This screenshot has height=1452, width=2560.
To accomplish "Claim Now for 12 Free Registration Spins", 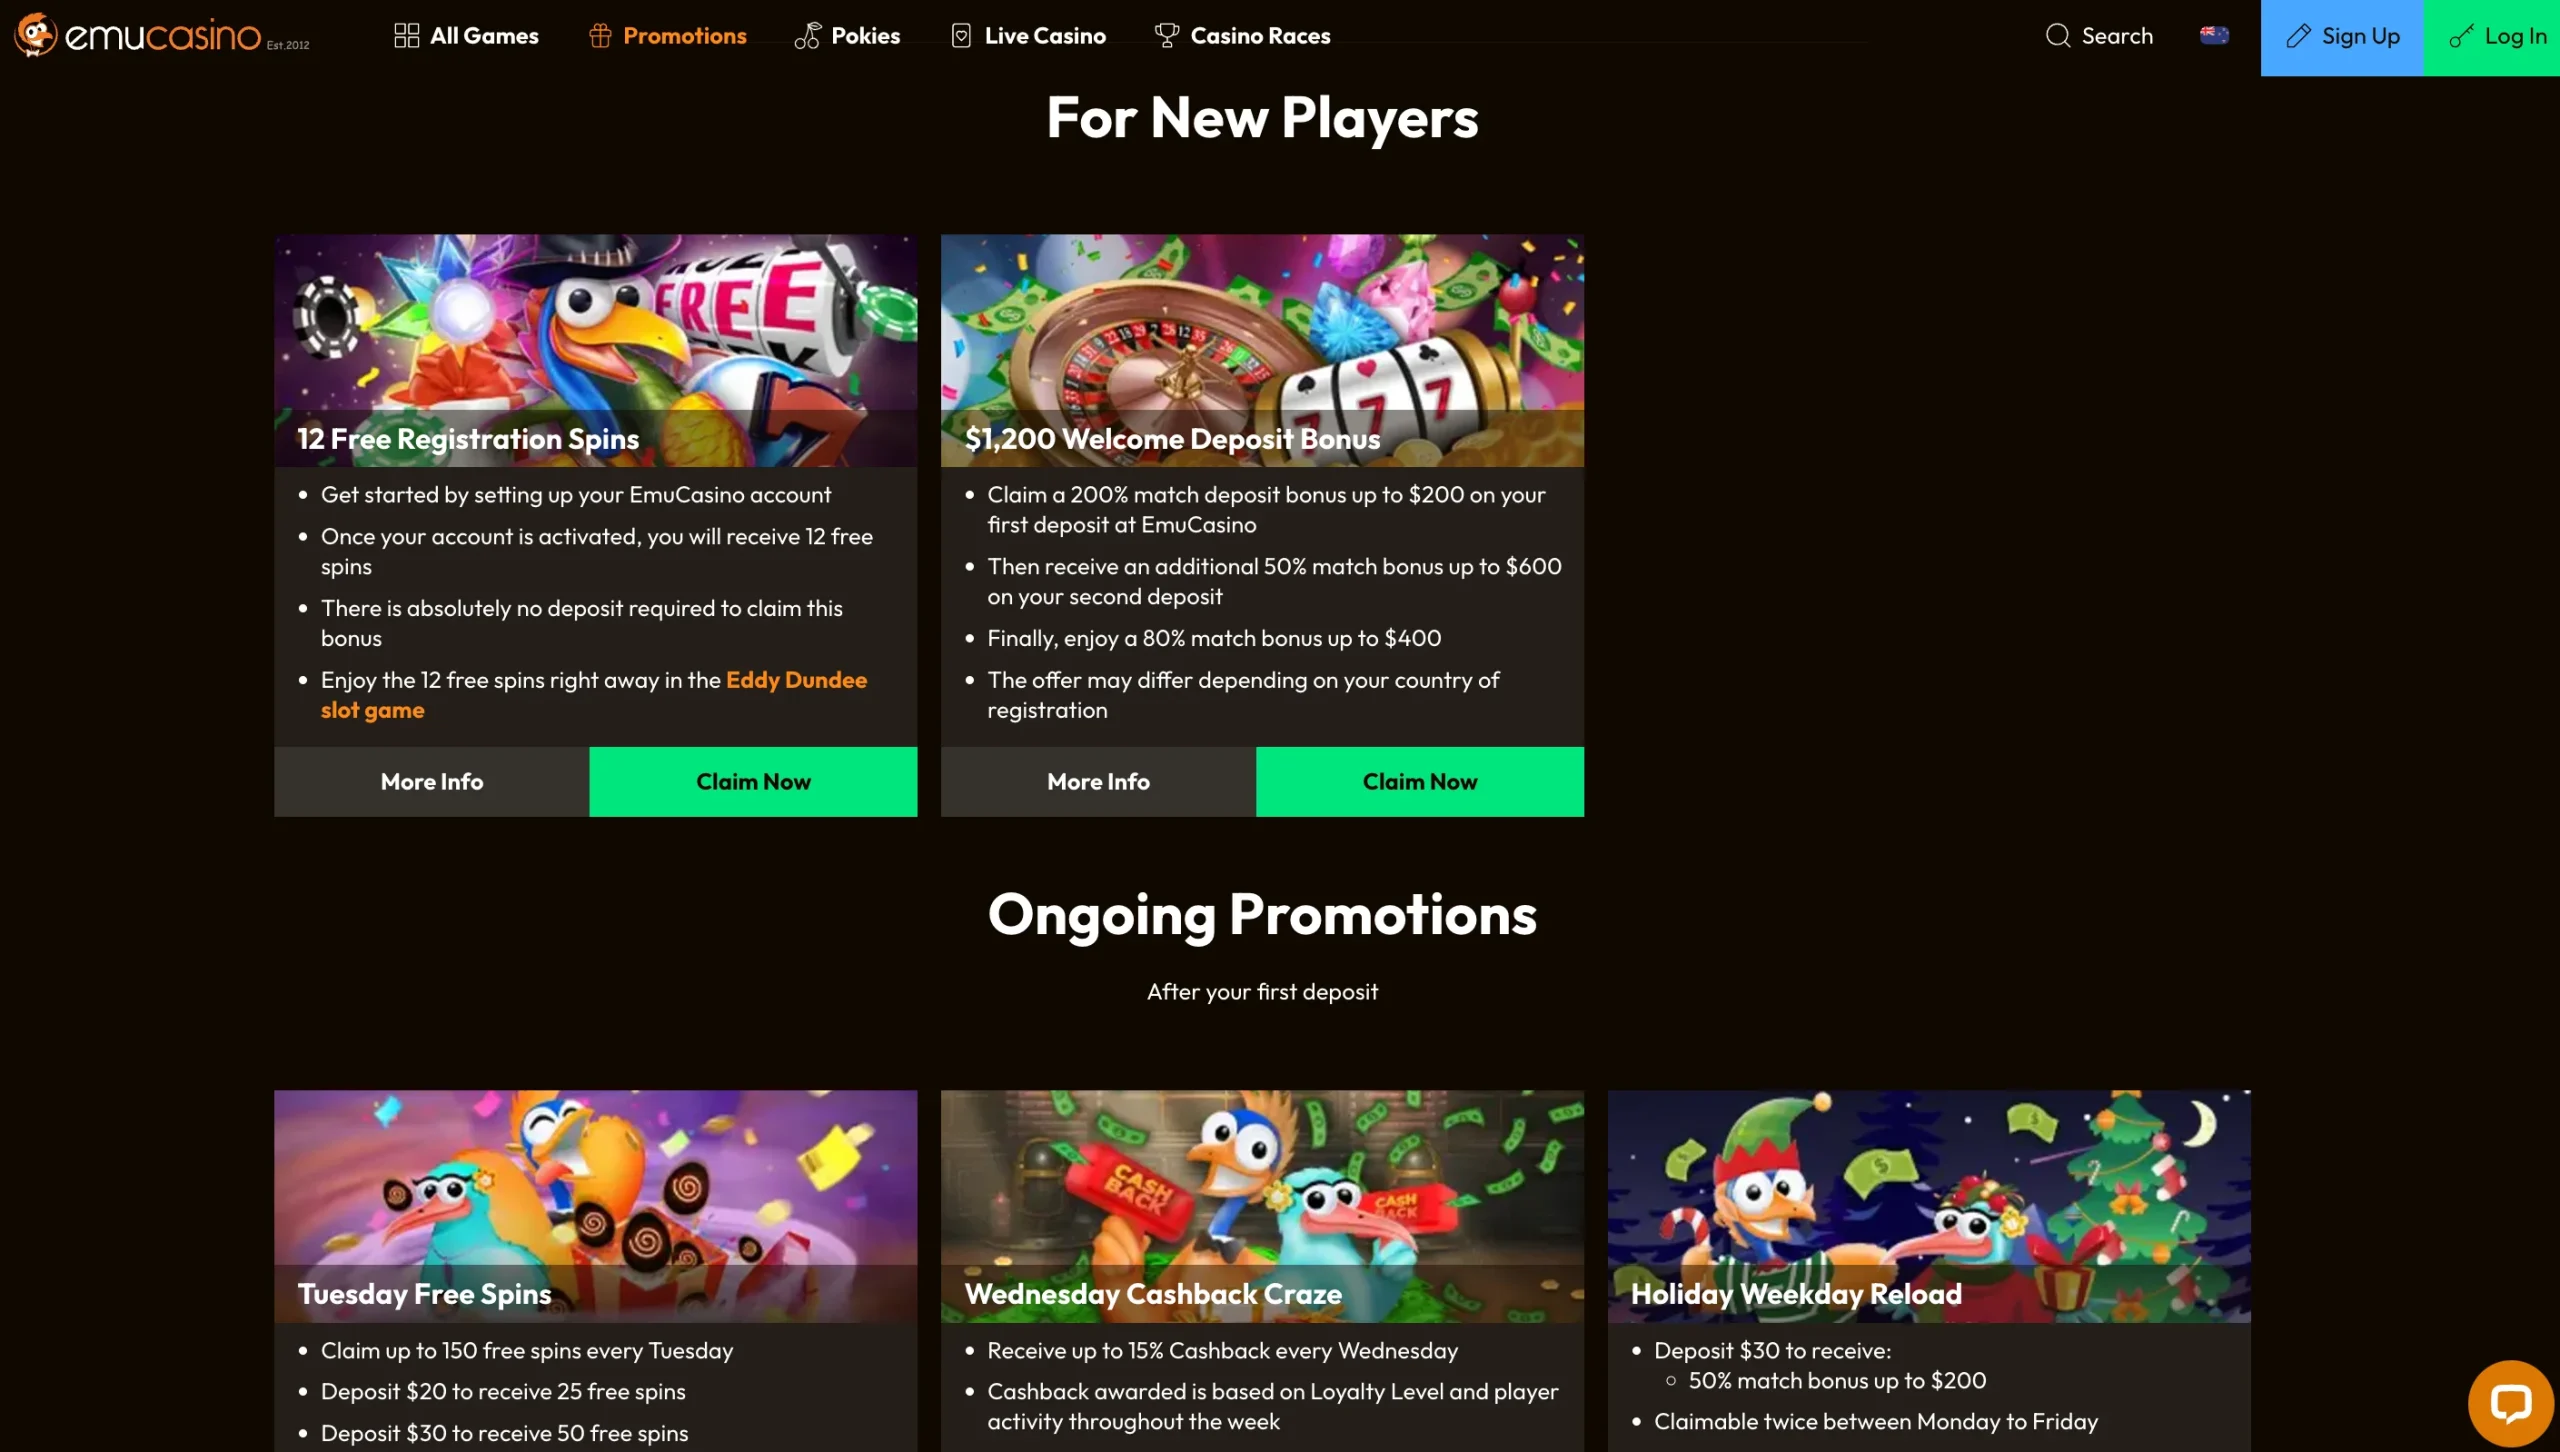I will pos(753,781).
